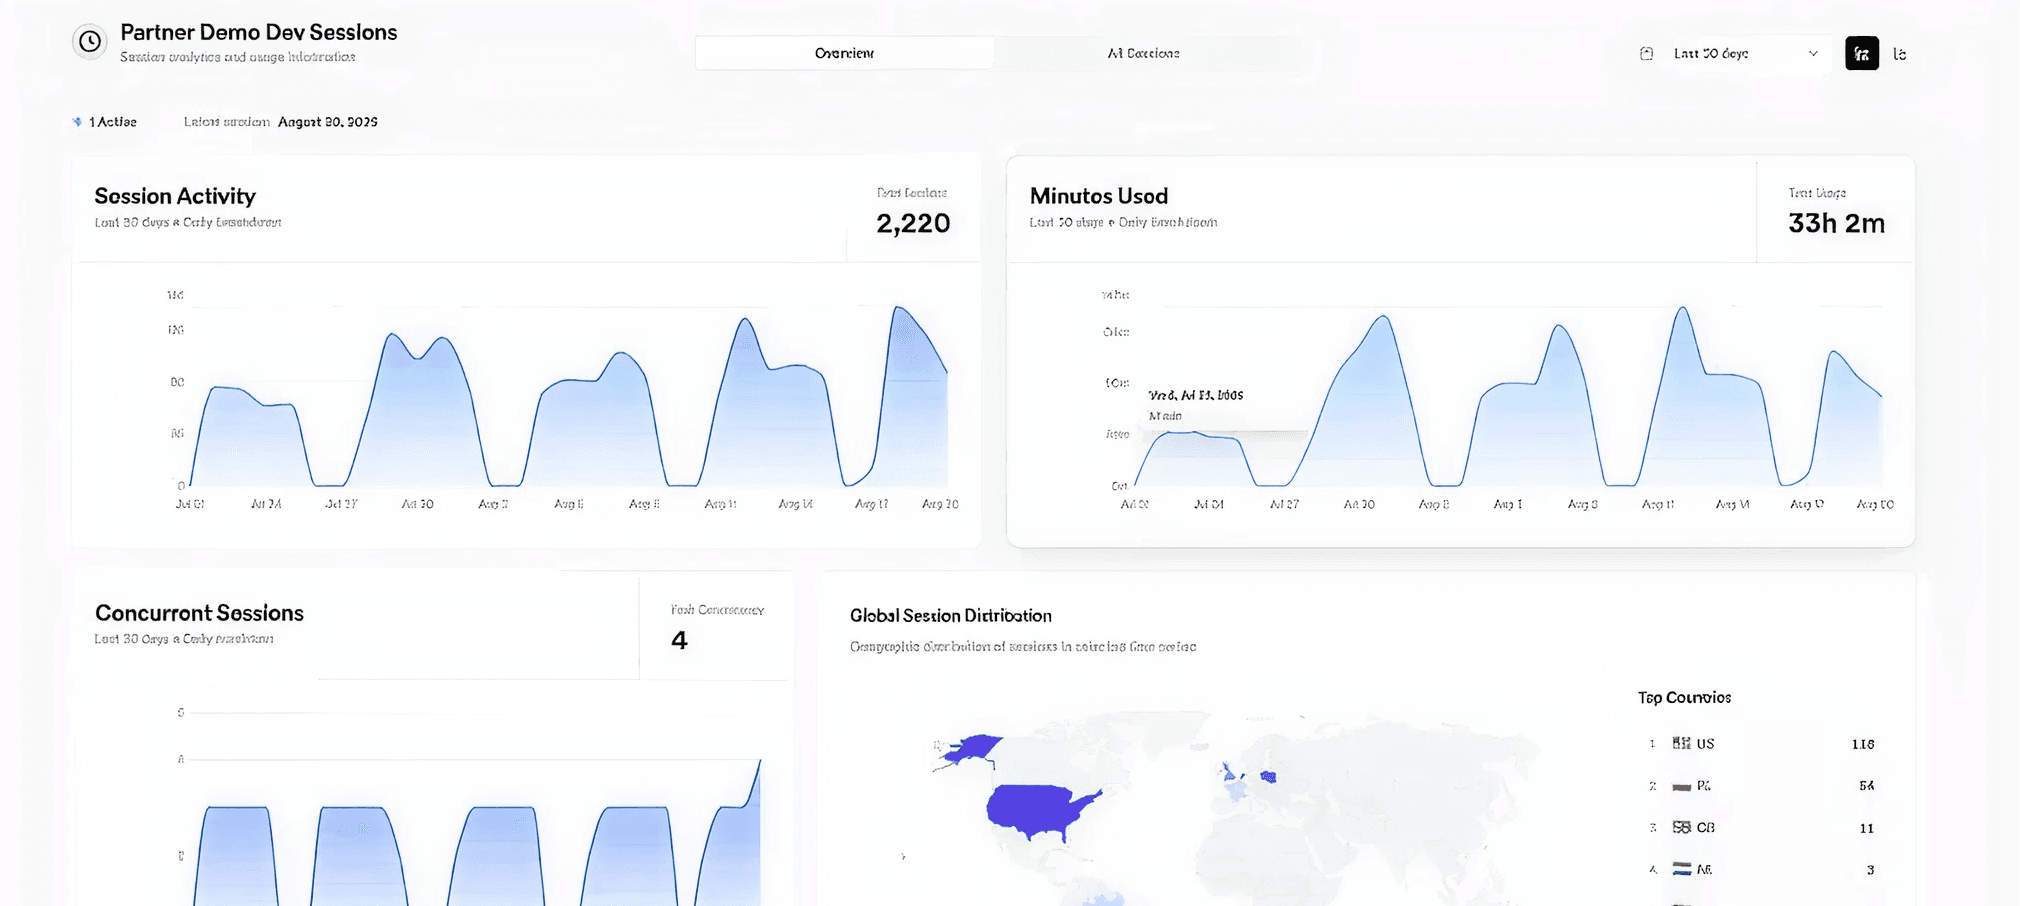Select the dark highlighted view toggle icon
Image resolution: width=2020 pixels, height=906 pixels.
pos(1862,54)
